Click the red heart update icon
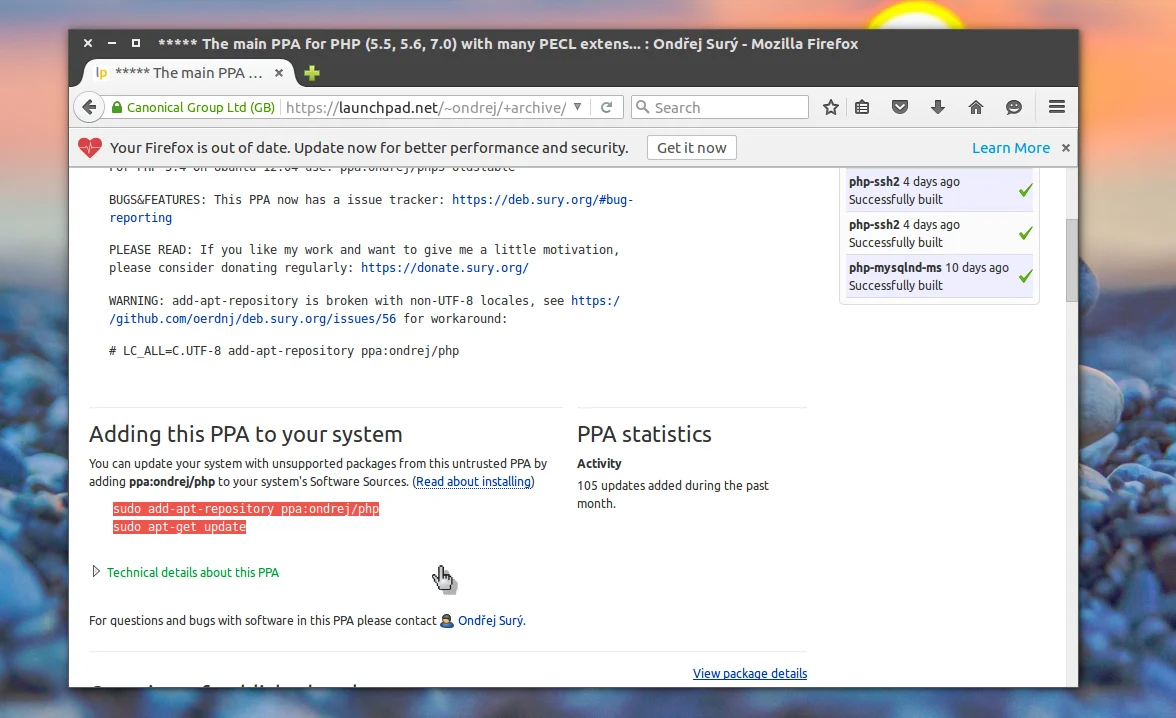Viewport: 1176px width, 718px height. coord(90,148)
